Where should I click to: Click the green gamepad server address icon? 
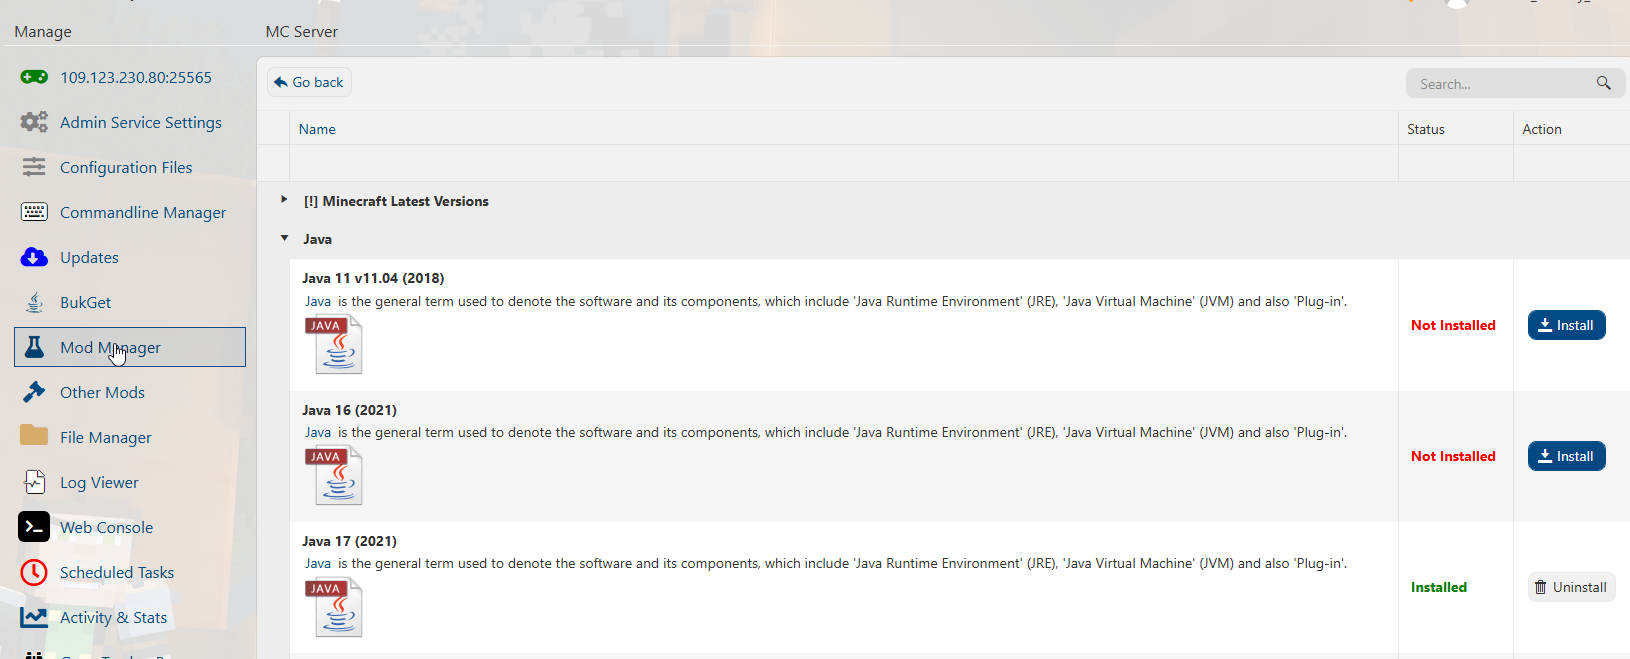point(34,77)
